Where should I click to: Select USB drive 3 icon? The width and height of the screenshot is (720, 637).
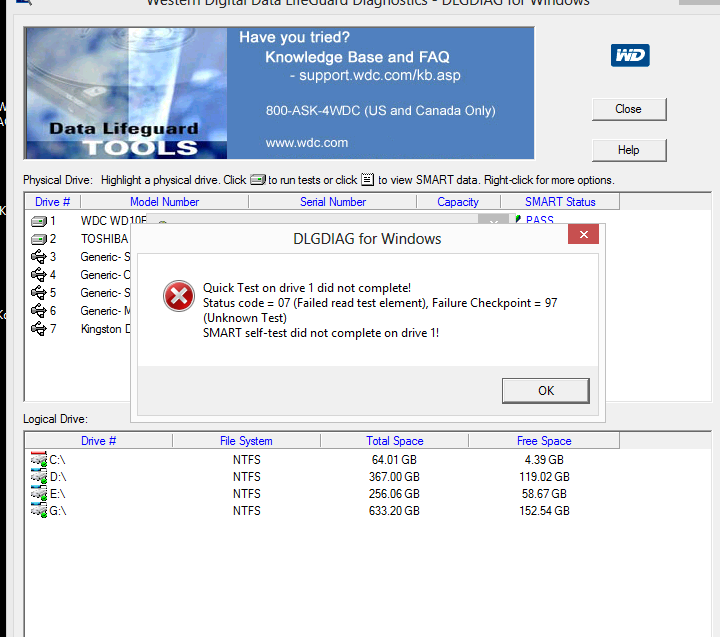(39, 257)
